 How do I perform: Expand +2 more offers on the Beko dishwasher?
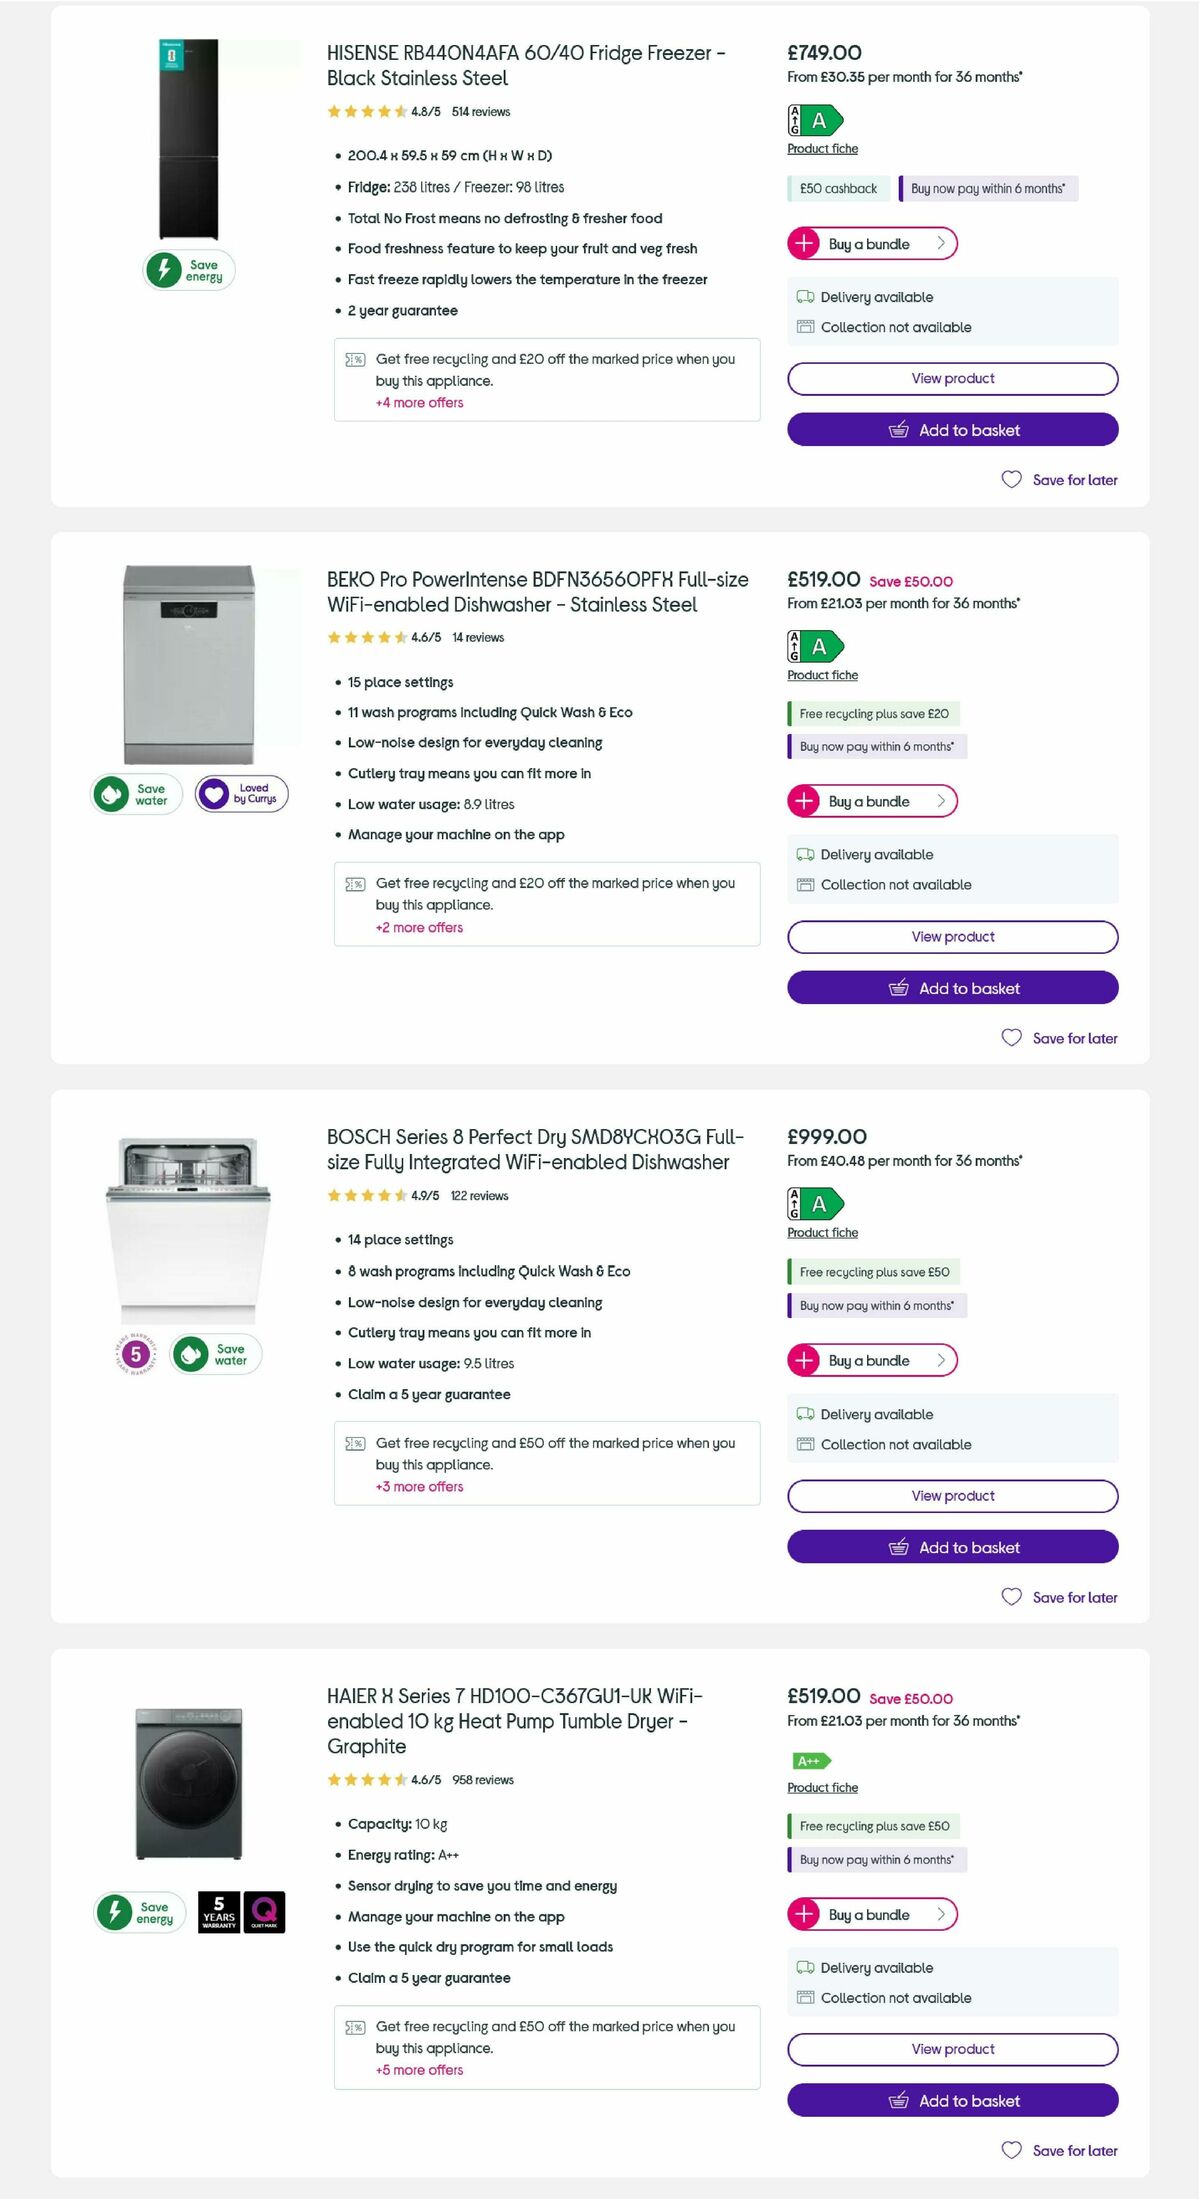tap(418, 928)
